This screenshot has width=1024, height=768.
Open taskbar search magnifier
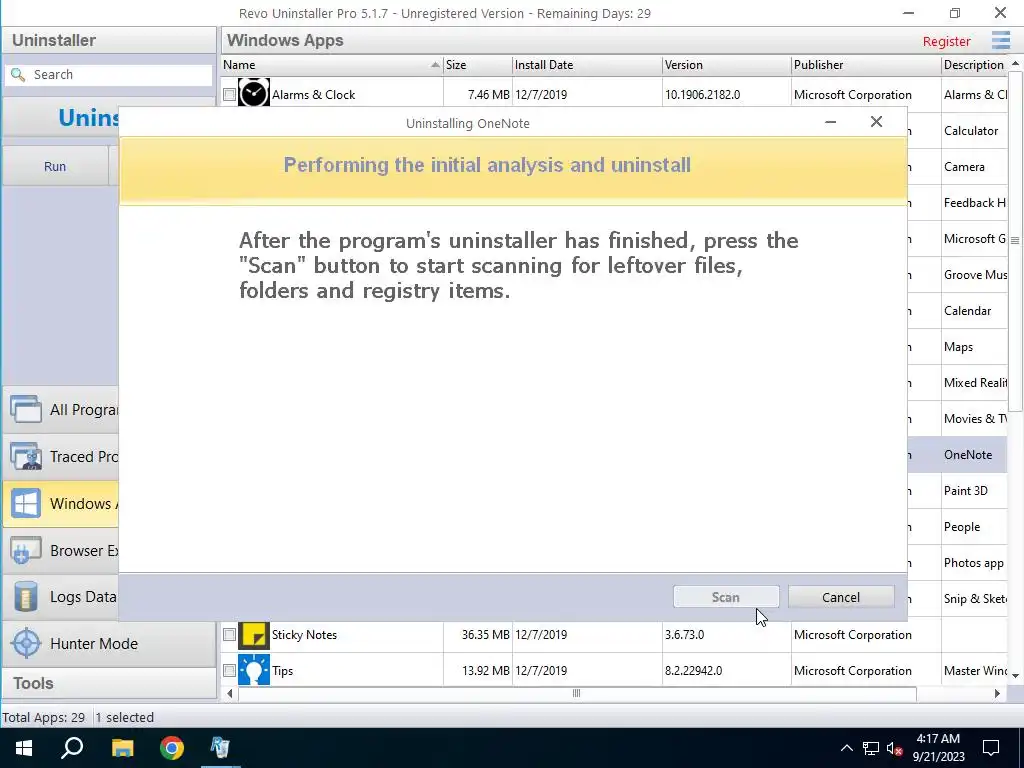(72, 748)
